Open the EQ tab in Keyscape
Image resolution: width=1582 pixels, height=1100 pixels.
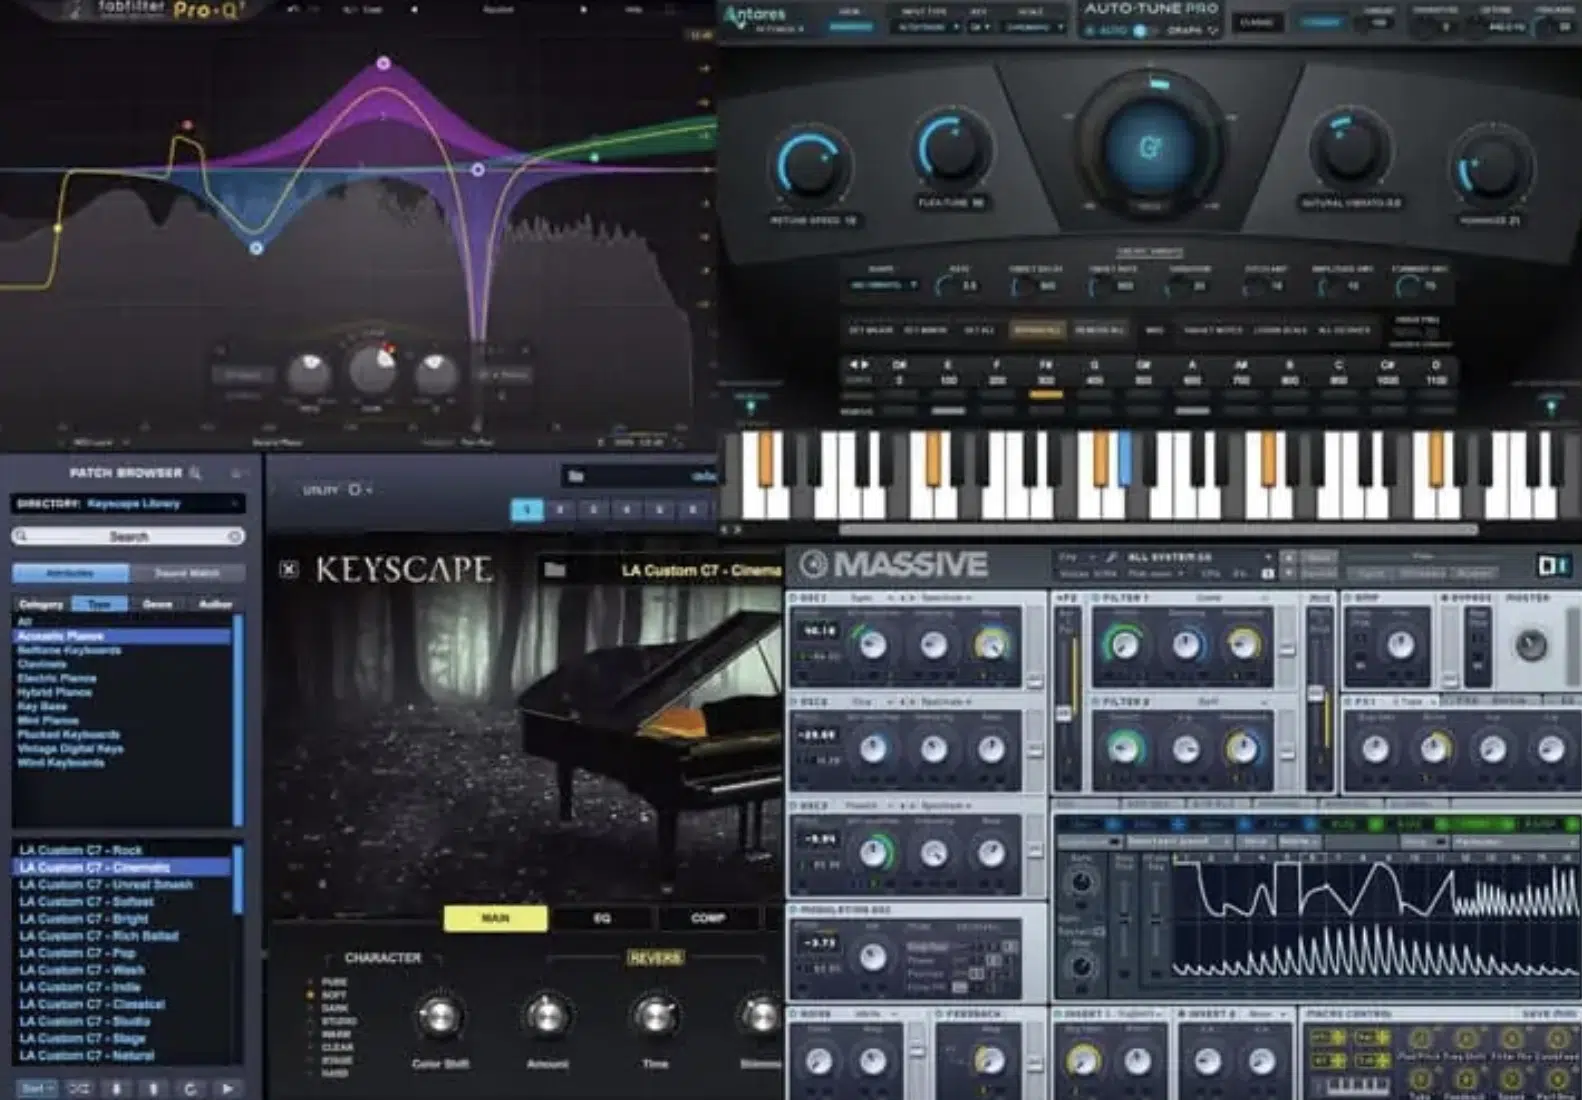coord(602,918)
